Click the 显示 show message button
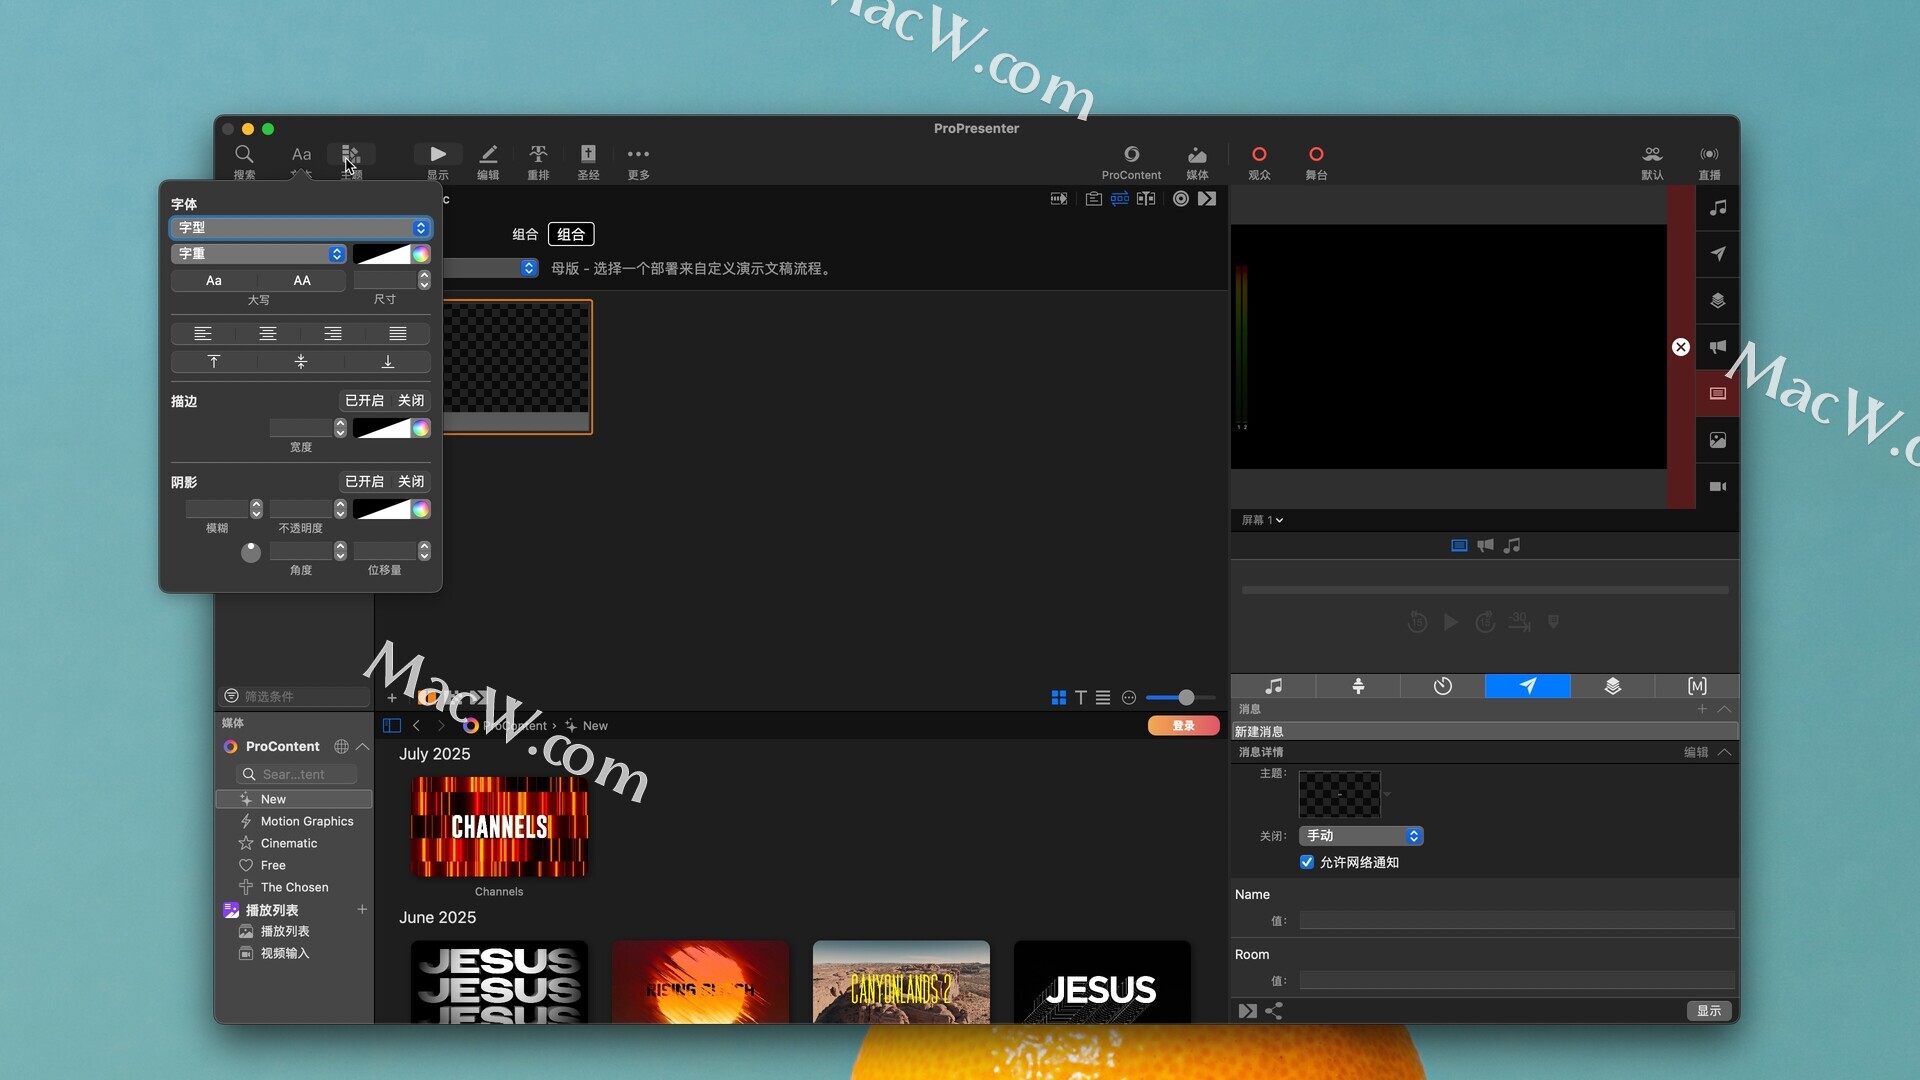1920x1080 pixels. click(1709, 1011)
